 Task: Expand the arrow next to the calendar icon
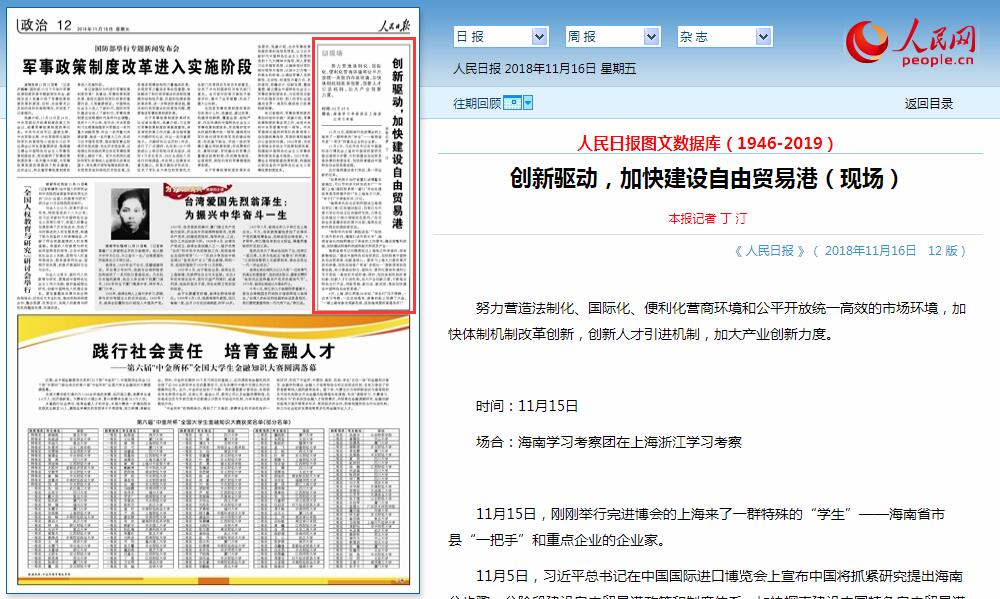pos(528,103)
